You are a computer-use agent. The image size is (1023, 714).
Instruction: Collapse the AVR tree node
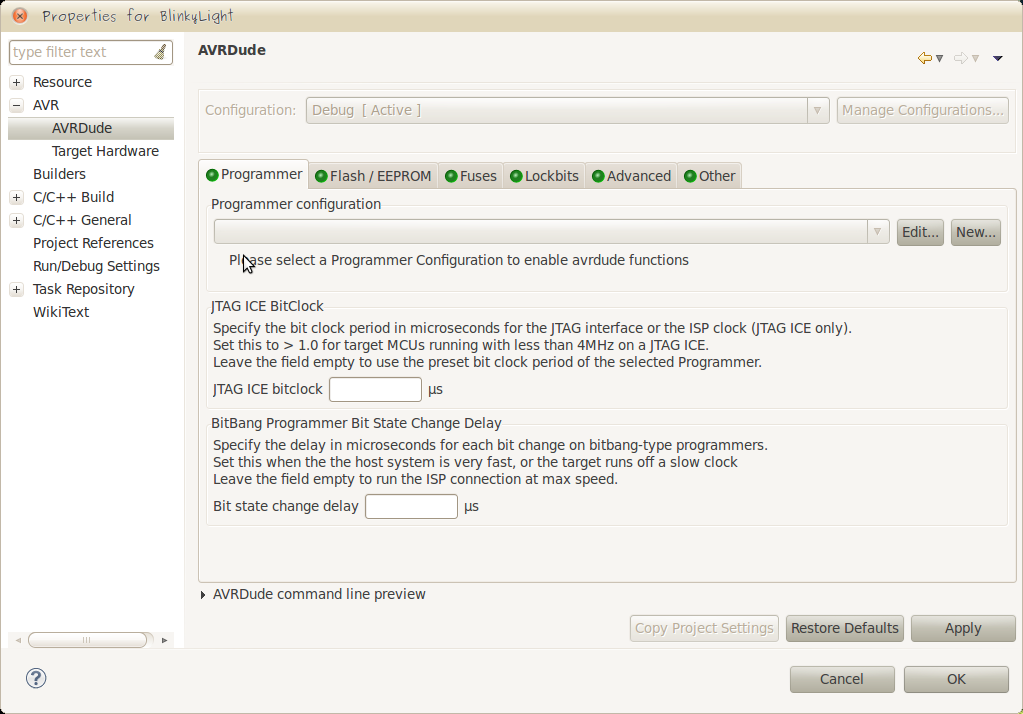click(17, 105)
